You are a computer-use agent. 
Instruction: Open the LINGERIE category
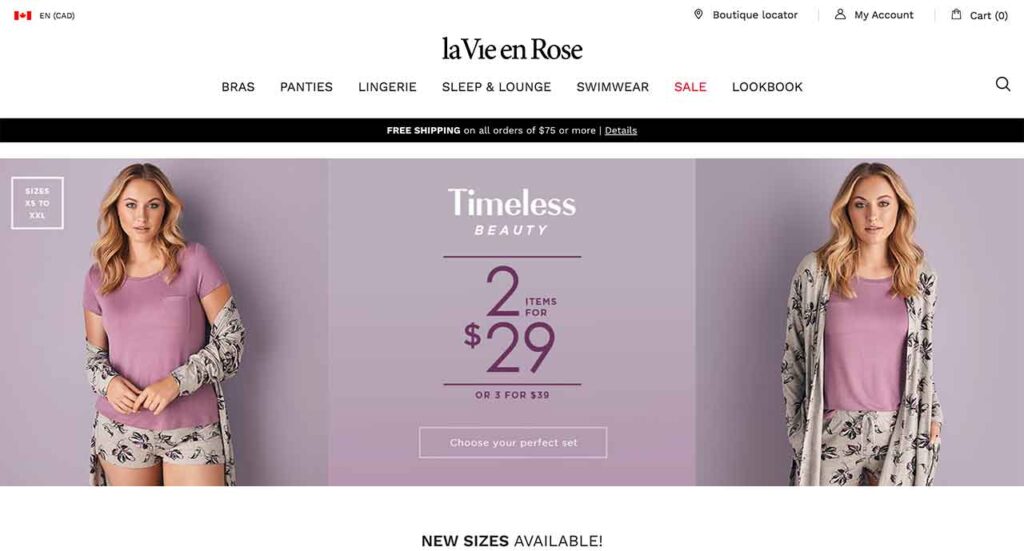pyautogui.click(x=387, y=87)
